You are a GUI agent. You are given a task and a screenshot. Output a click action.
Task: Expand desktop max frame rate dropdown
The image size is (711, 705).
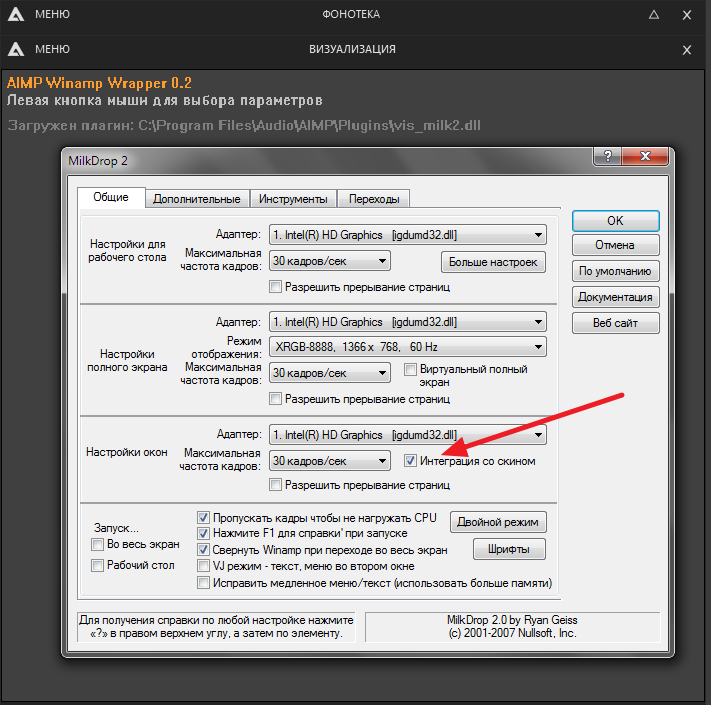[x=330, y=261]
